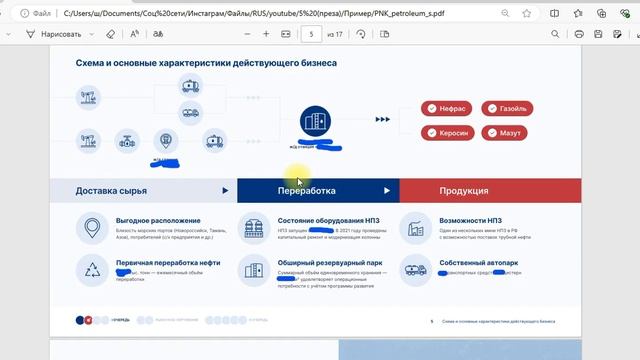This screenshot has height=360, width=640.
Task: Open Browser essentials heart icon
Action: point(624,13)
